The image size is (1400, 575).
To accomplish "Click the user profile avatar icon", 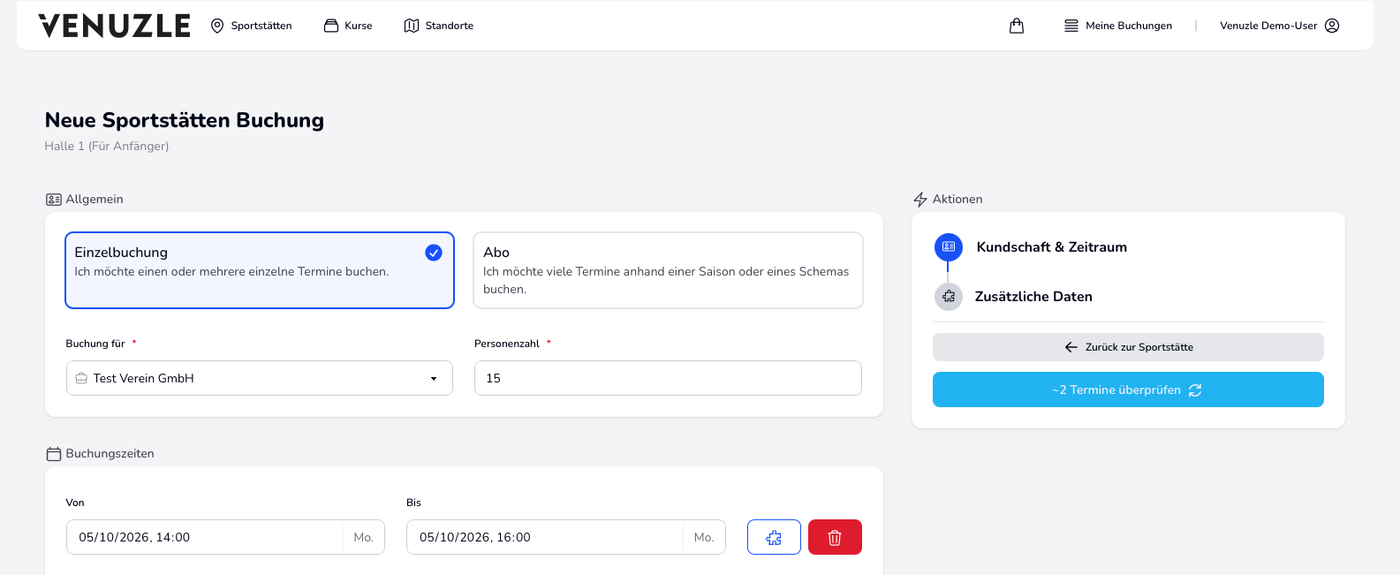I will 1332,26.
